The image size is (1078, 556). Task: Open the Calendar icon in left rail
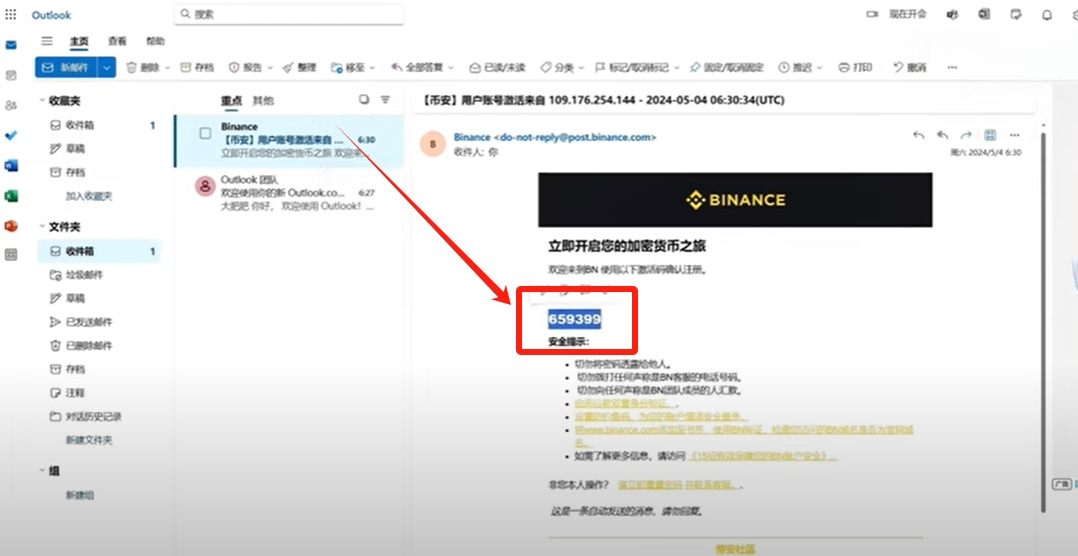pyautogui.click(x=11, y=75)
